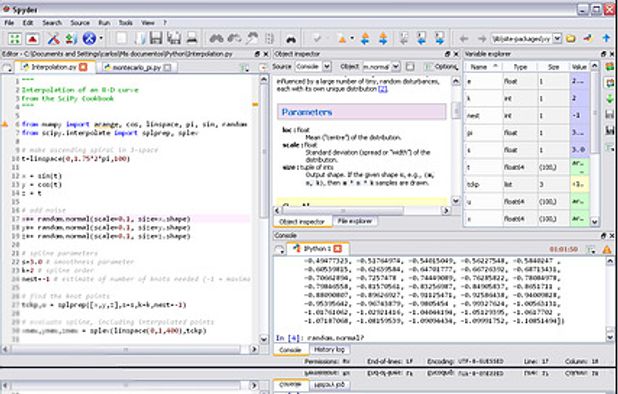Click the console input line 'In [4]: random.normal?'
Viewport: 618px width, 394px height.
(320, 338)
